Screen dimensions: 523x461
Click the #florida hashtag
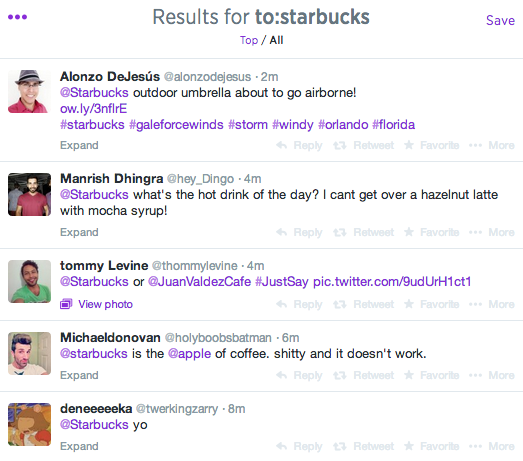click(394, 125)
